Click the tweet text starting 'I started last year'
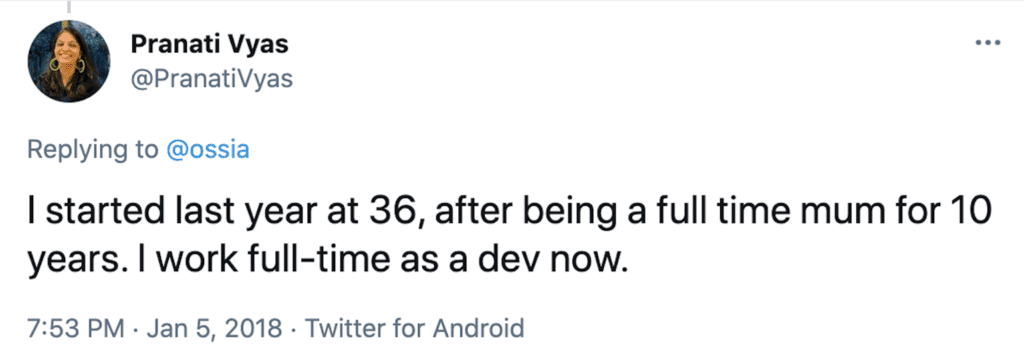The width and height of the screenshot is (1024, 363). [509, 237]
